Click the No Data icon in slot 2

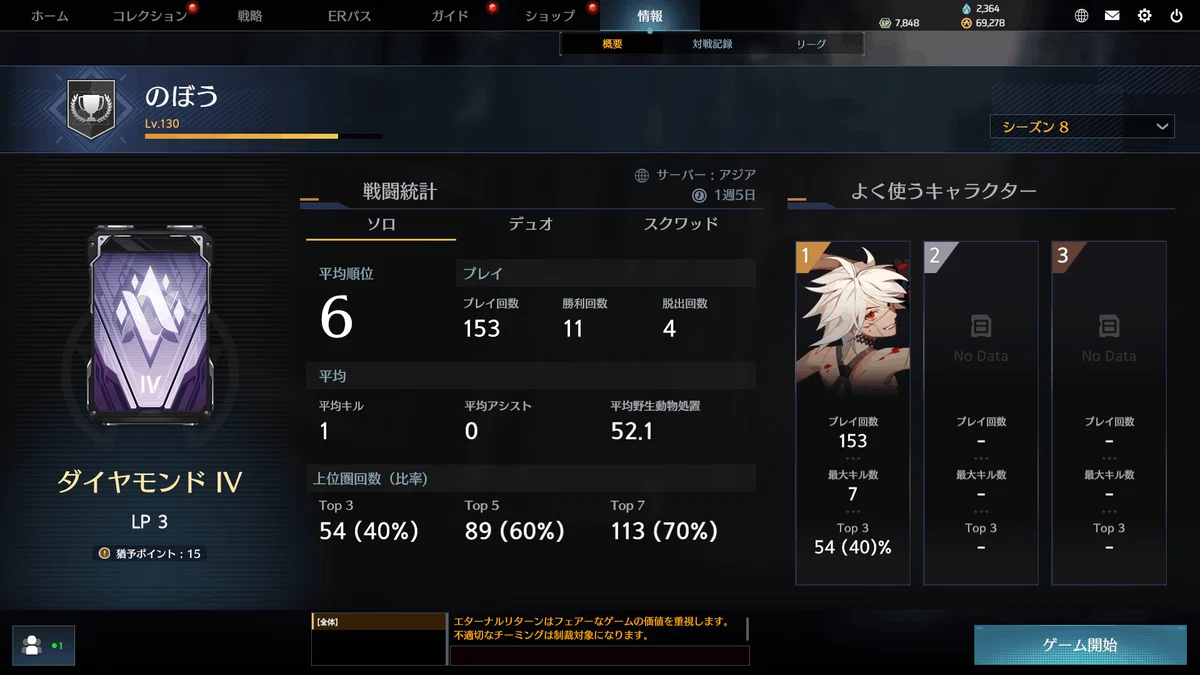(x=980, y=326)
